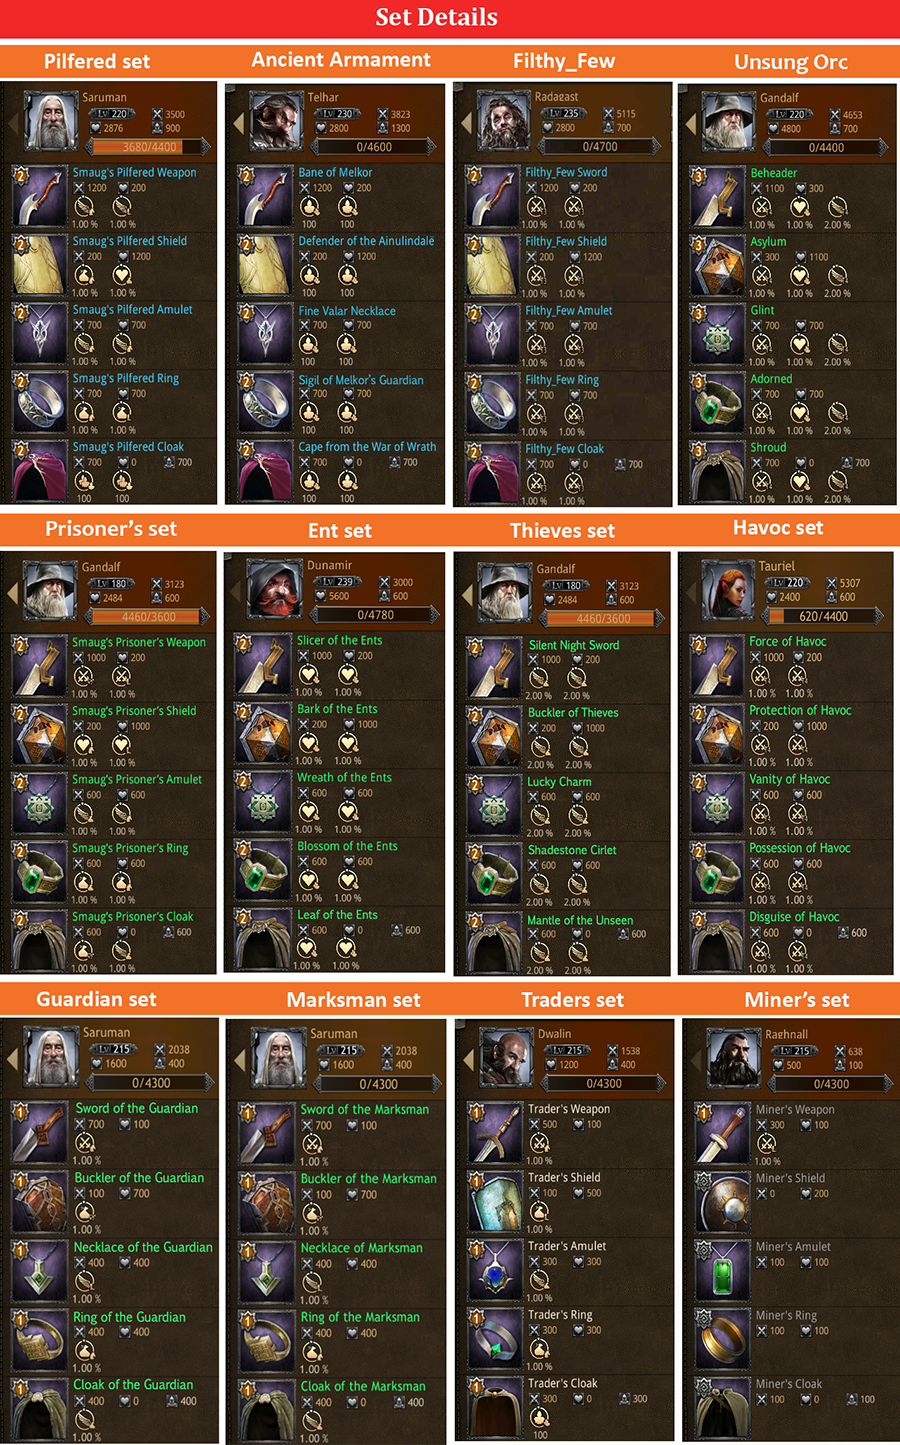Click Tauriel's portrait in the Havoc set

[728, 590]
